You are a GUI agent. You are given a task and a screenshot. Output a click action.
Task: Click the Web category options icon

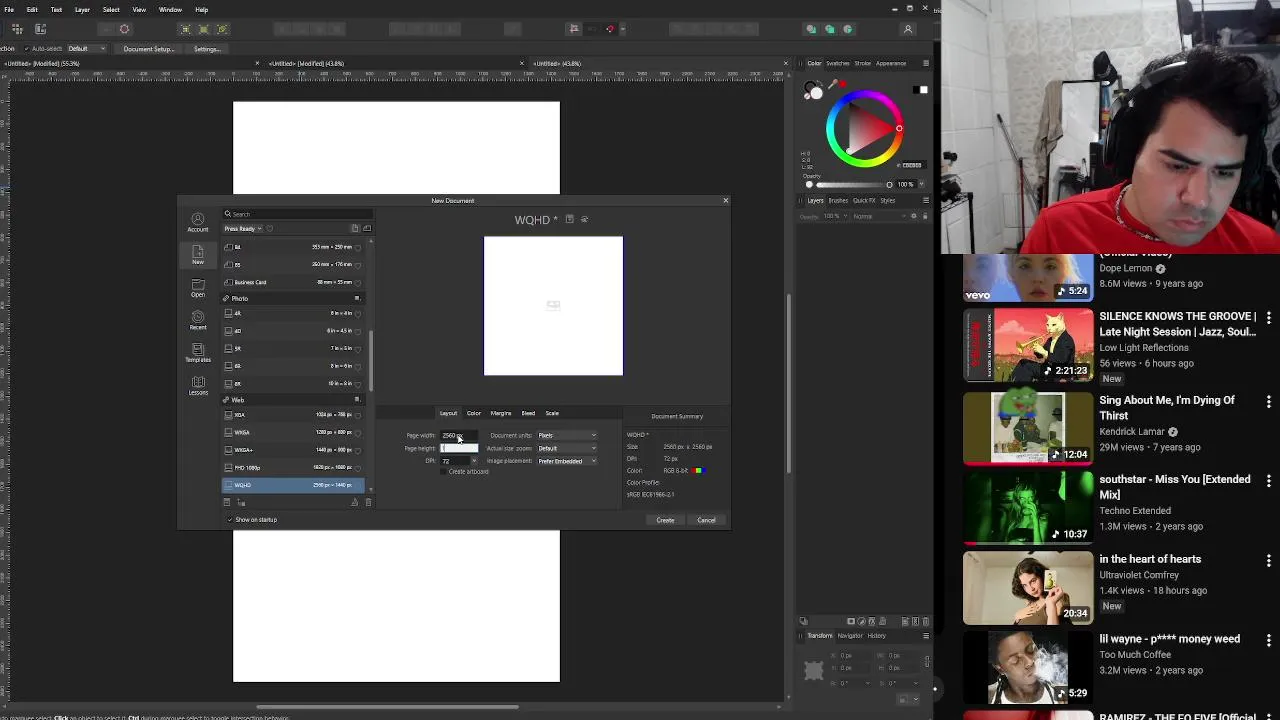click(x=357, y=400)
